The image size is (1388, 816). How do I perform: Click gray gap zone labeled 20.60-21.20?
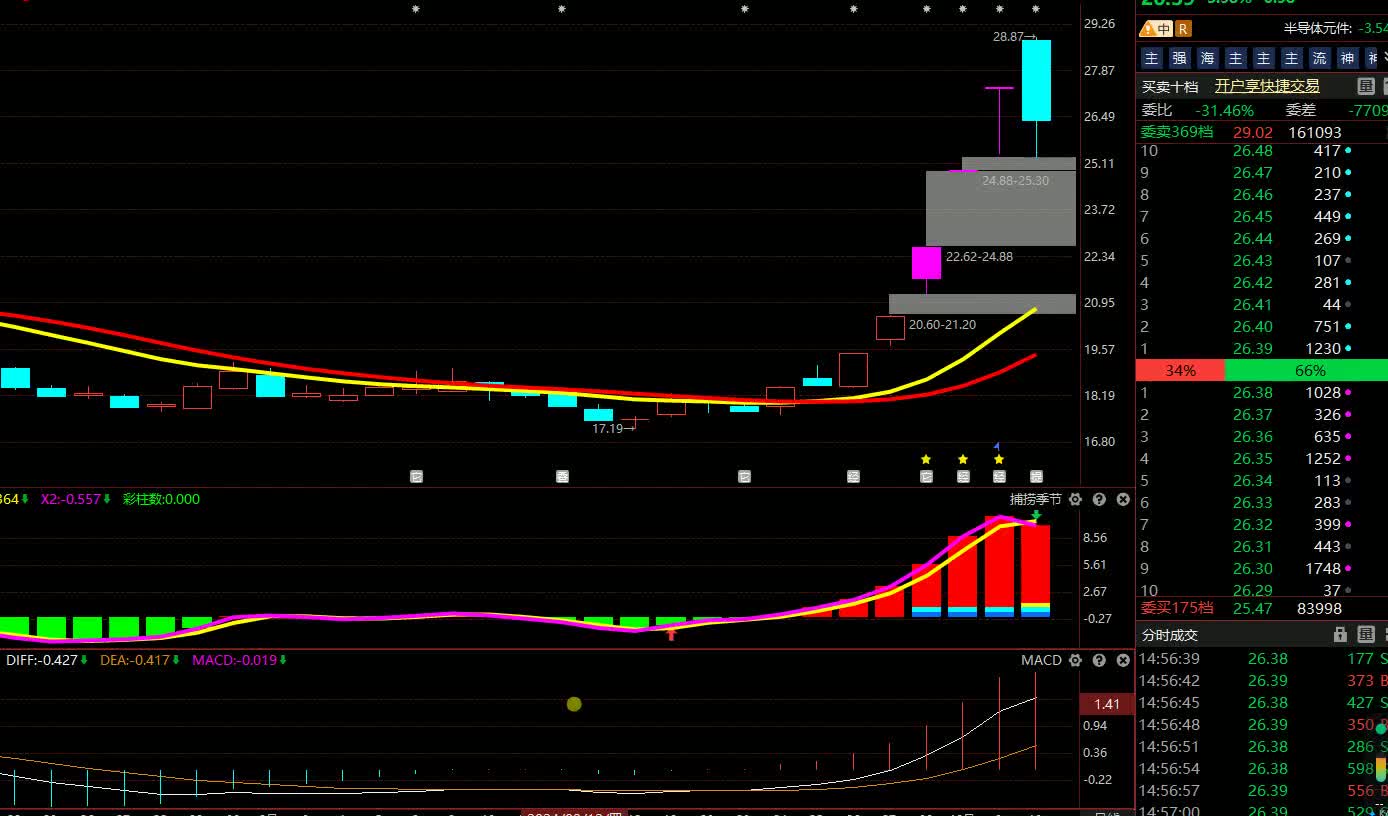click(982, 304)
